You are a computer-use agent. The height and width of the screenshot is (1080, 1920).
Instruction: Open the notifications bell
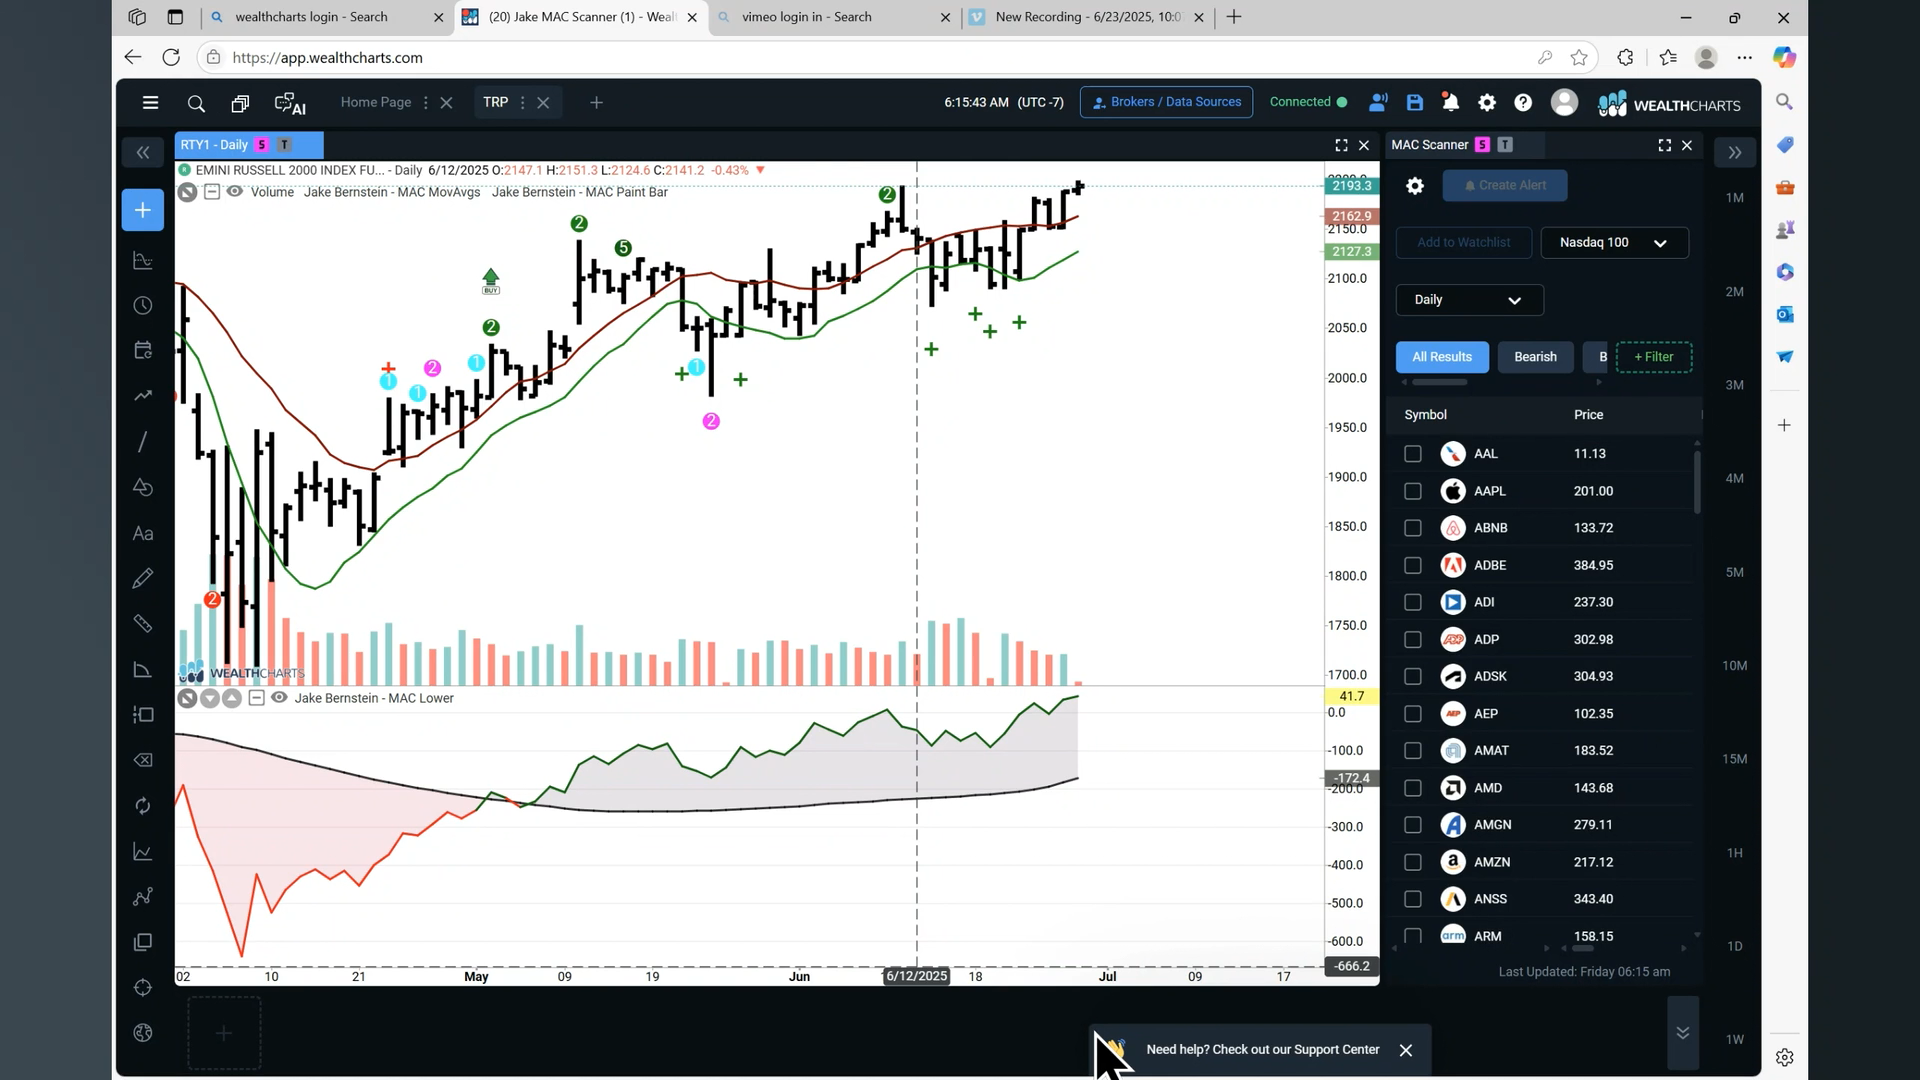[x=1450, y=102]
